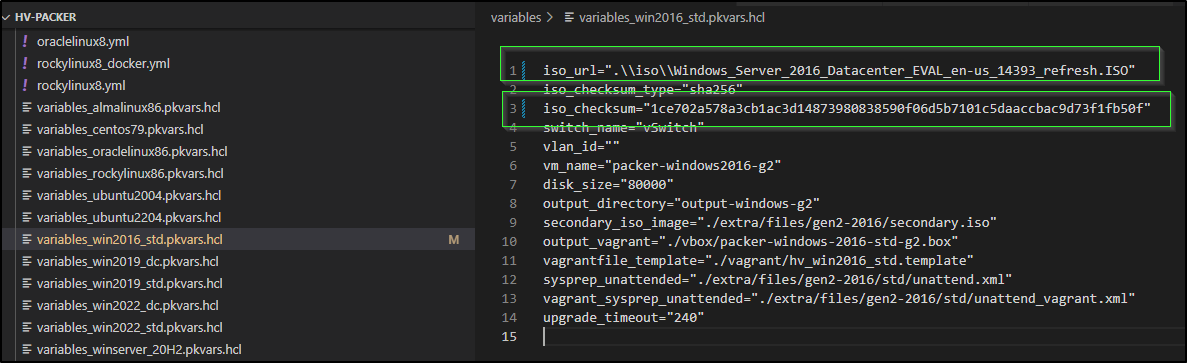This screenshot has width=1187, height=363.
Task: Click file icon beside variables_win2019_dc.pkvars.hcl
Action: (x=27, y=262)
